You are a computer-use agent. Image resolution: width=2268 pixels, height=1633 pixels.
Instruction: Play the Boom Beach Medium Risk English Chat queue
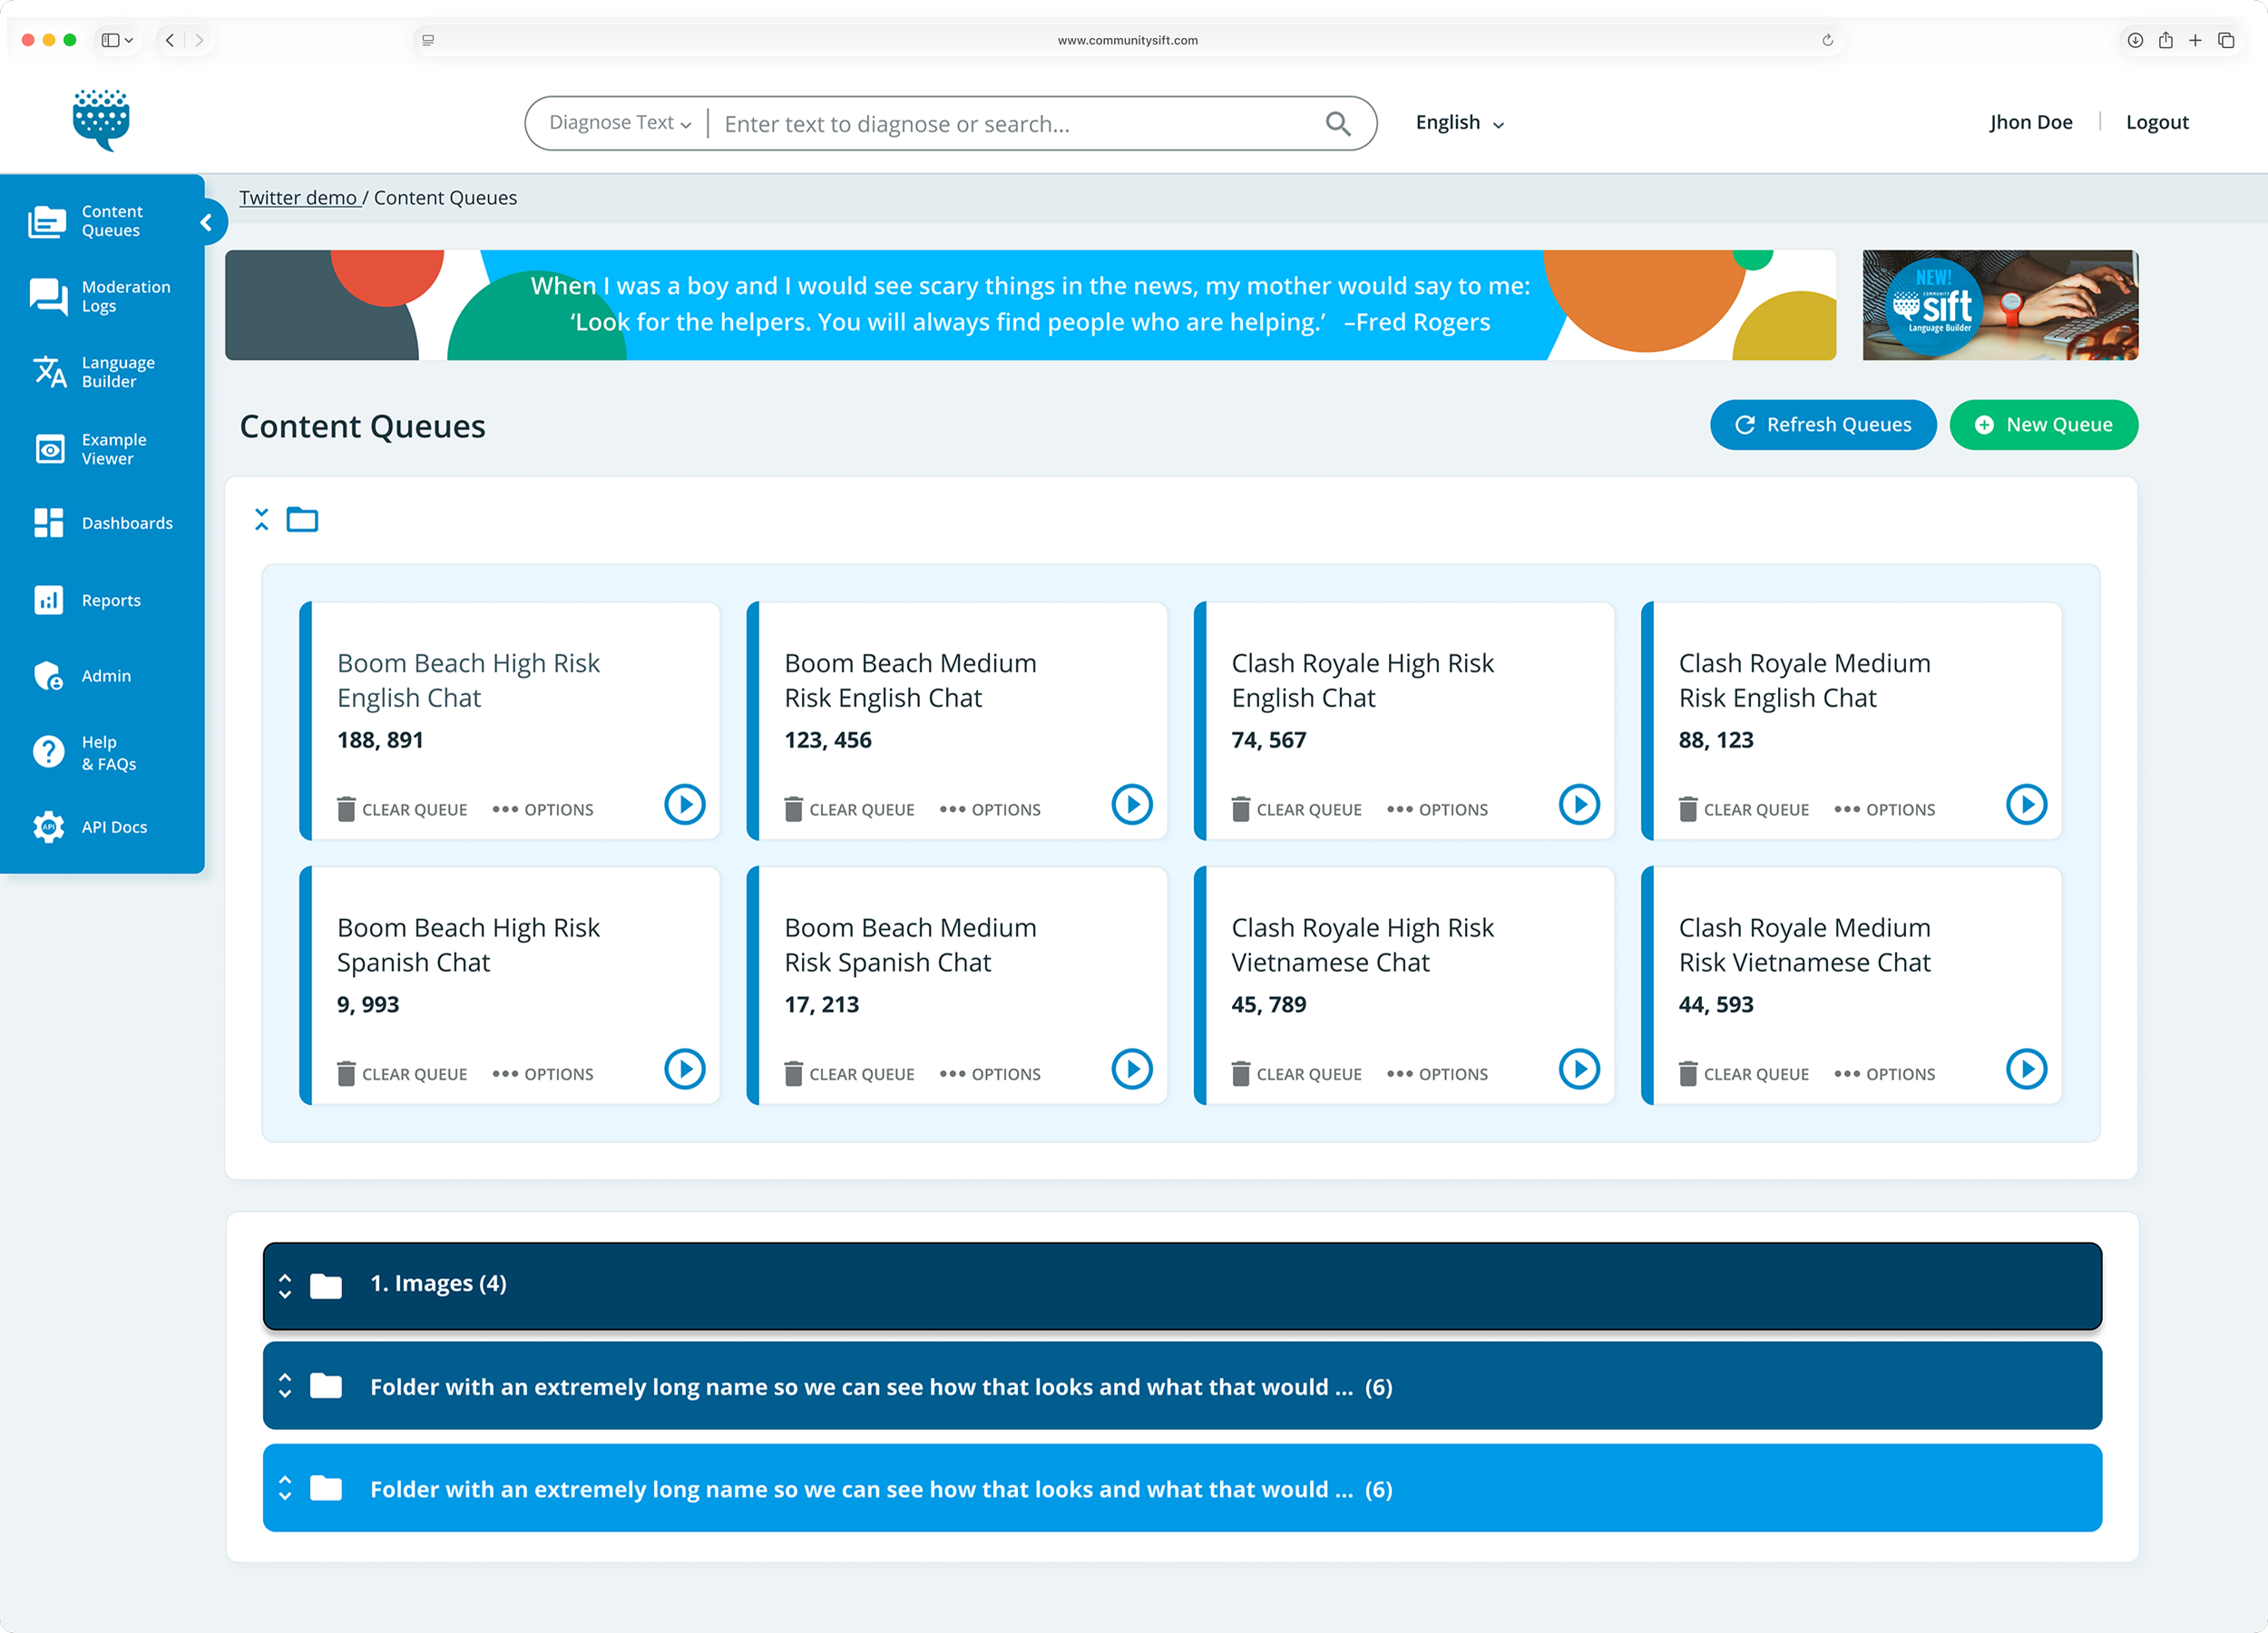(x=1132, y=804)
